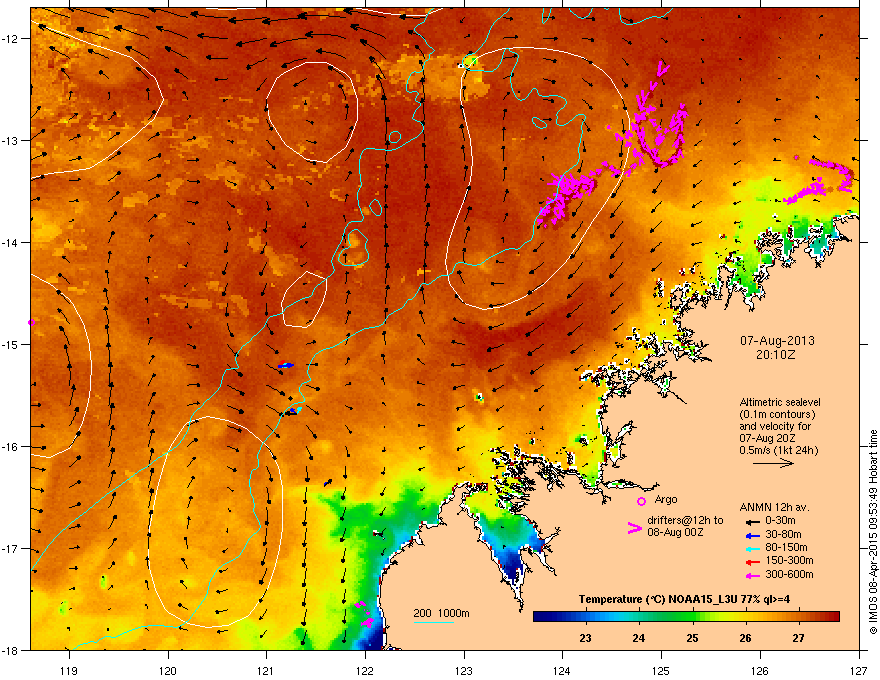Image resolution: width=880 pixels, height=680 pixels.
Task: Click the '121' longitude axis label
Action: click(266, 670)
